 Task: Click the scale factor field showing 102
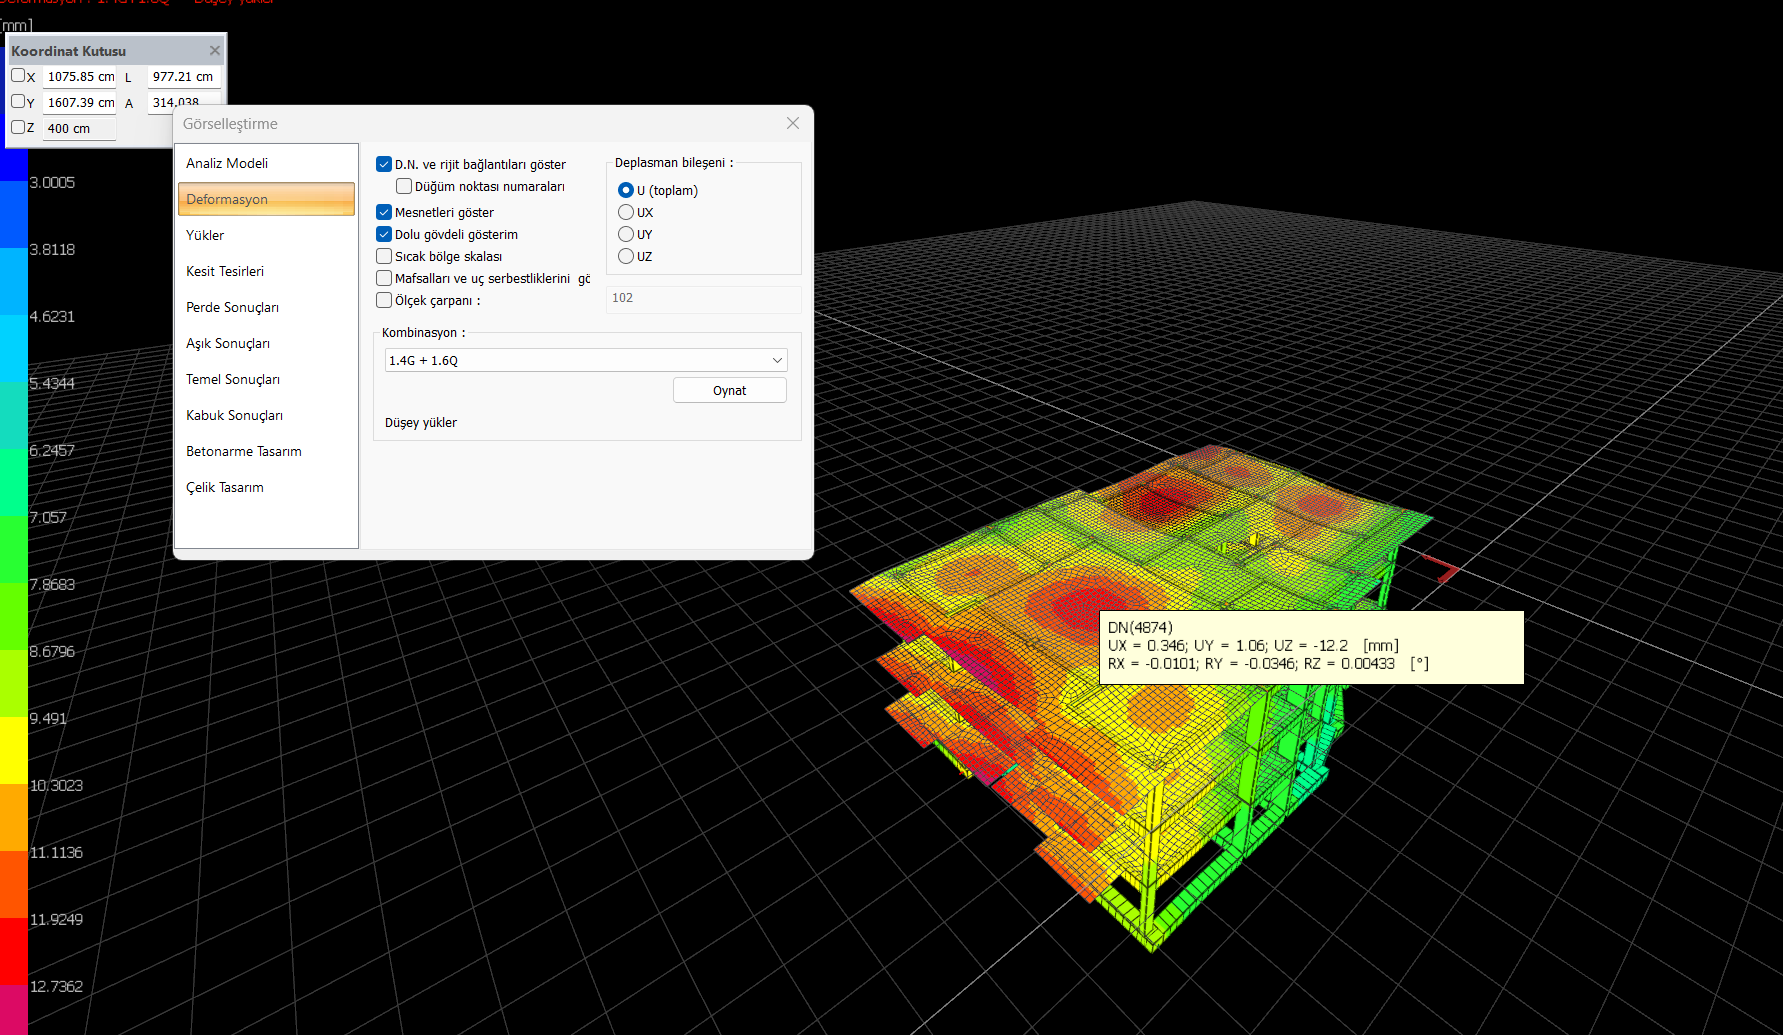702,298
